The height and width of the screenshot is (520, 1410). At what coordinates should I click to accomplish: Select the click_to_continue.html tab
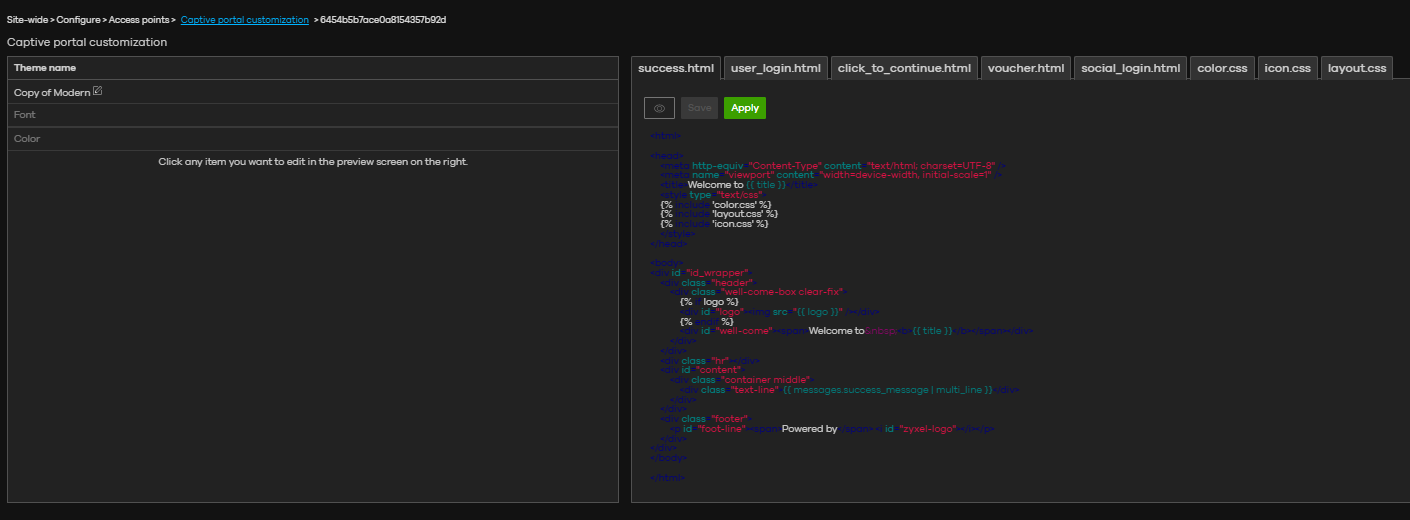[904, 68]
